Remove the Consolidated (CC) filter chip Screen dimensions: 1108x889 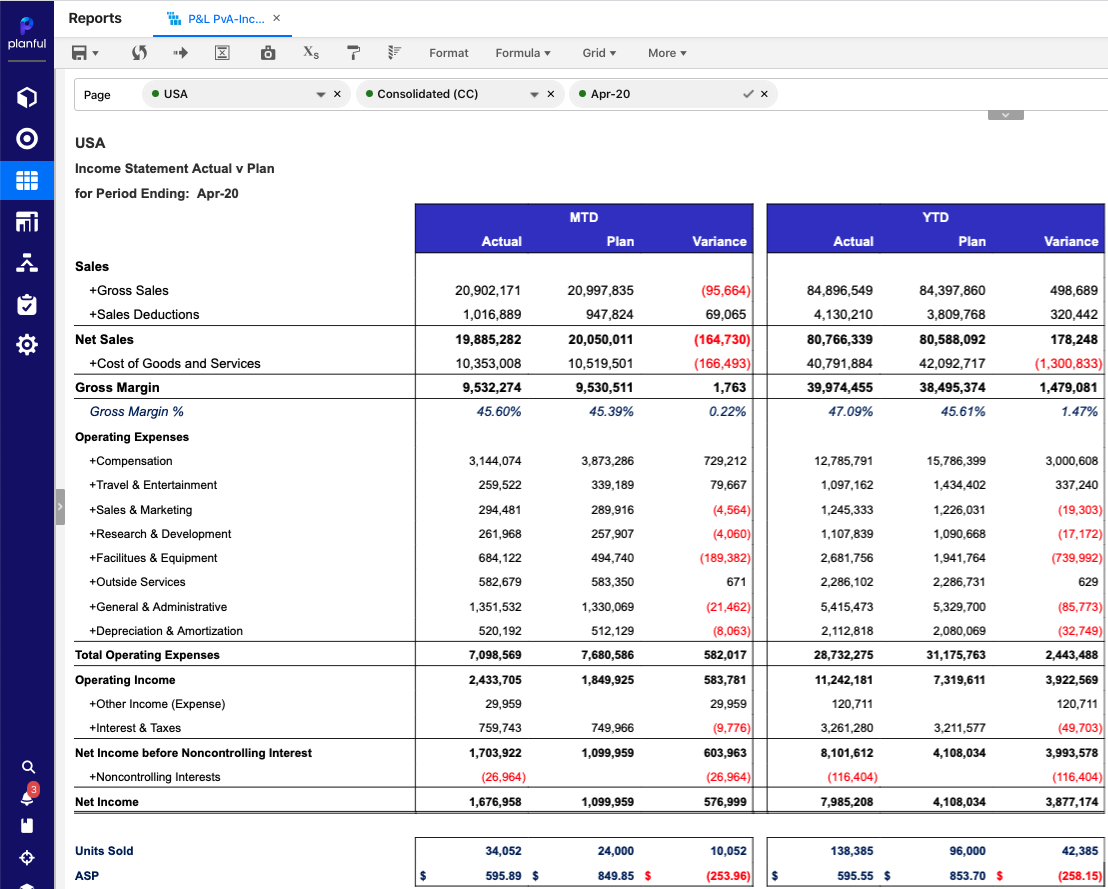click(x=550, y=94)
